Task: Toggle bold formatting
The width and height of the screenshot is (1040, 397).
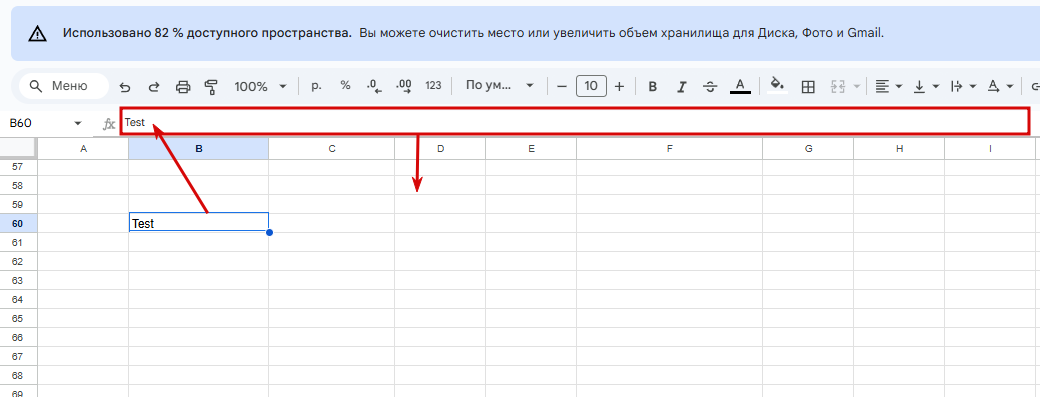Action: 653,86
